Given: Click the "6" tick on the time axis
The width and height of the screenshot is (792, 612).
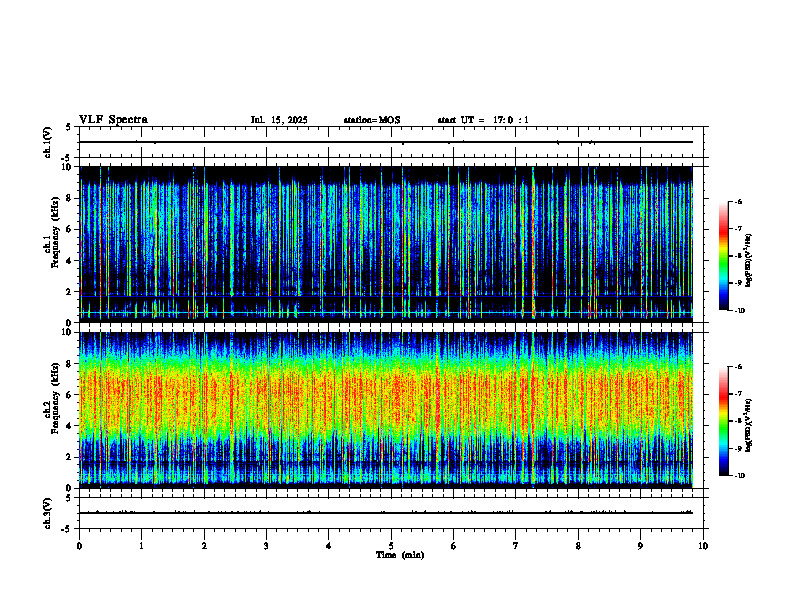Looking at the screenshot, I should coord(454,546).
